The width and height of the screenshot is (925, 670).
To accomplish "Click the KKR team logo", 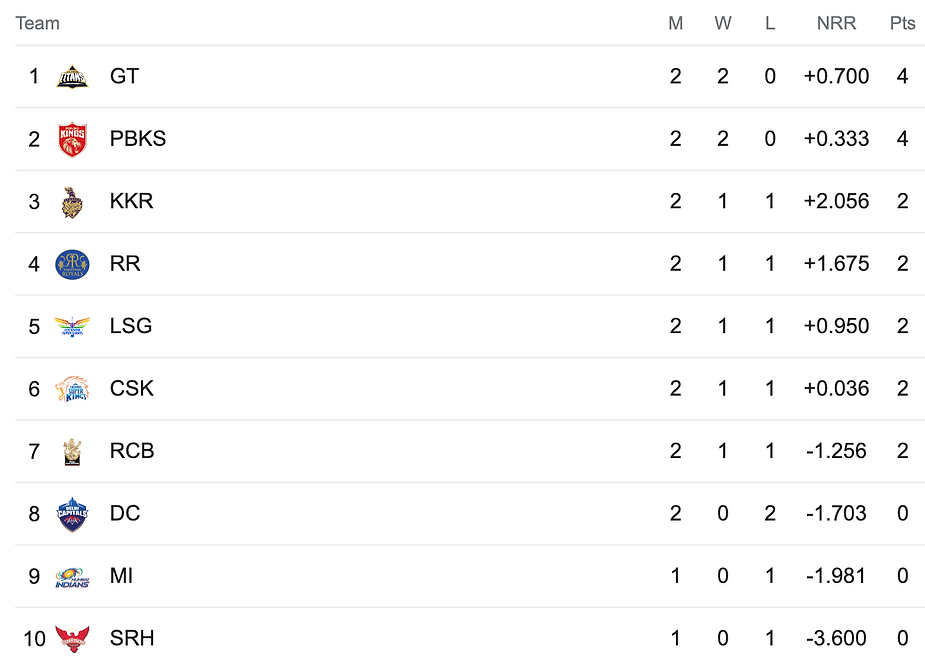I will [x=72, y=202].
